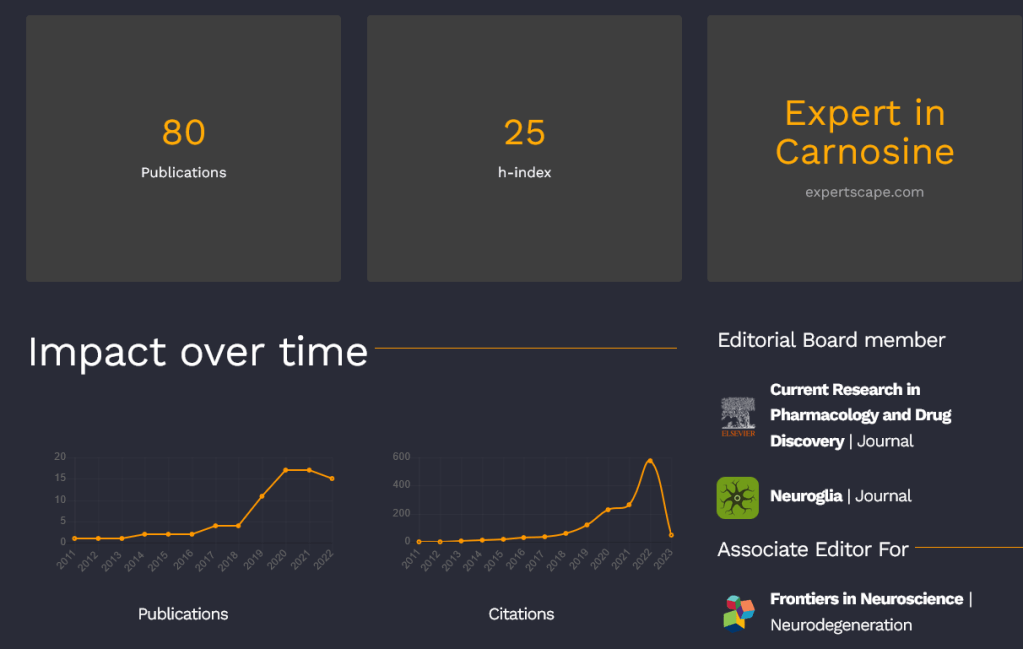
Task: Open the Neuroglia journal text link
Action: click(x=805, y=496)
